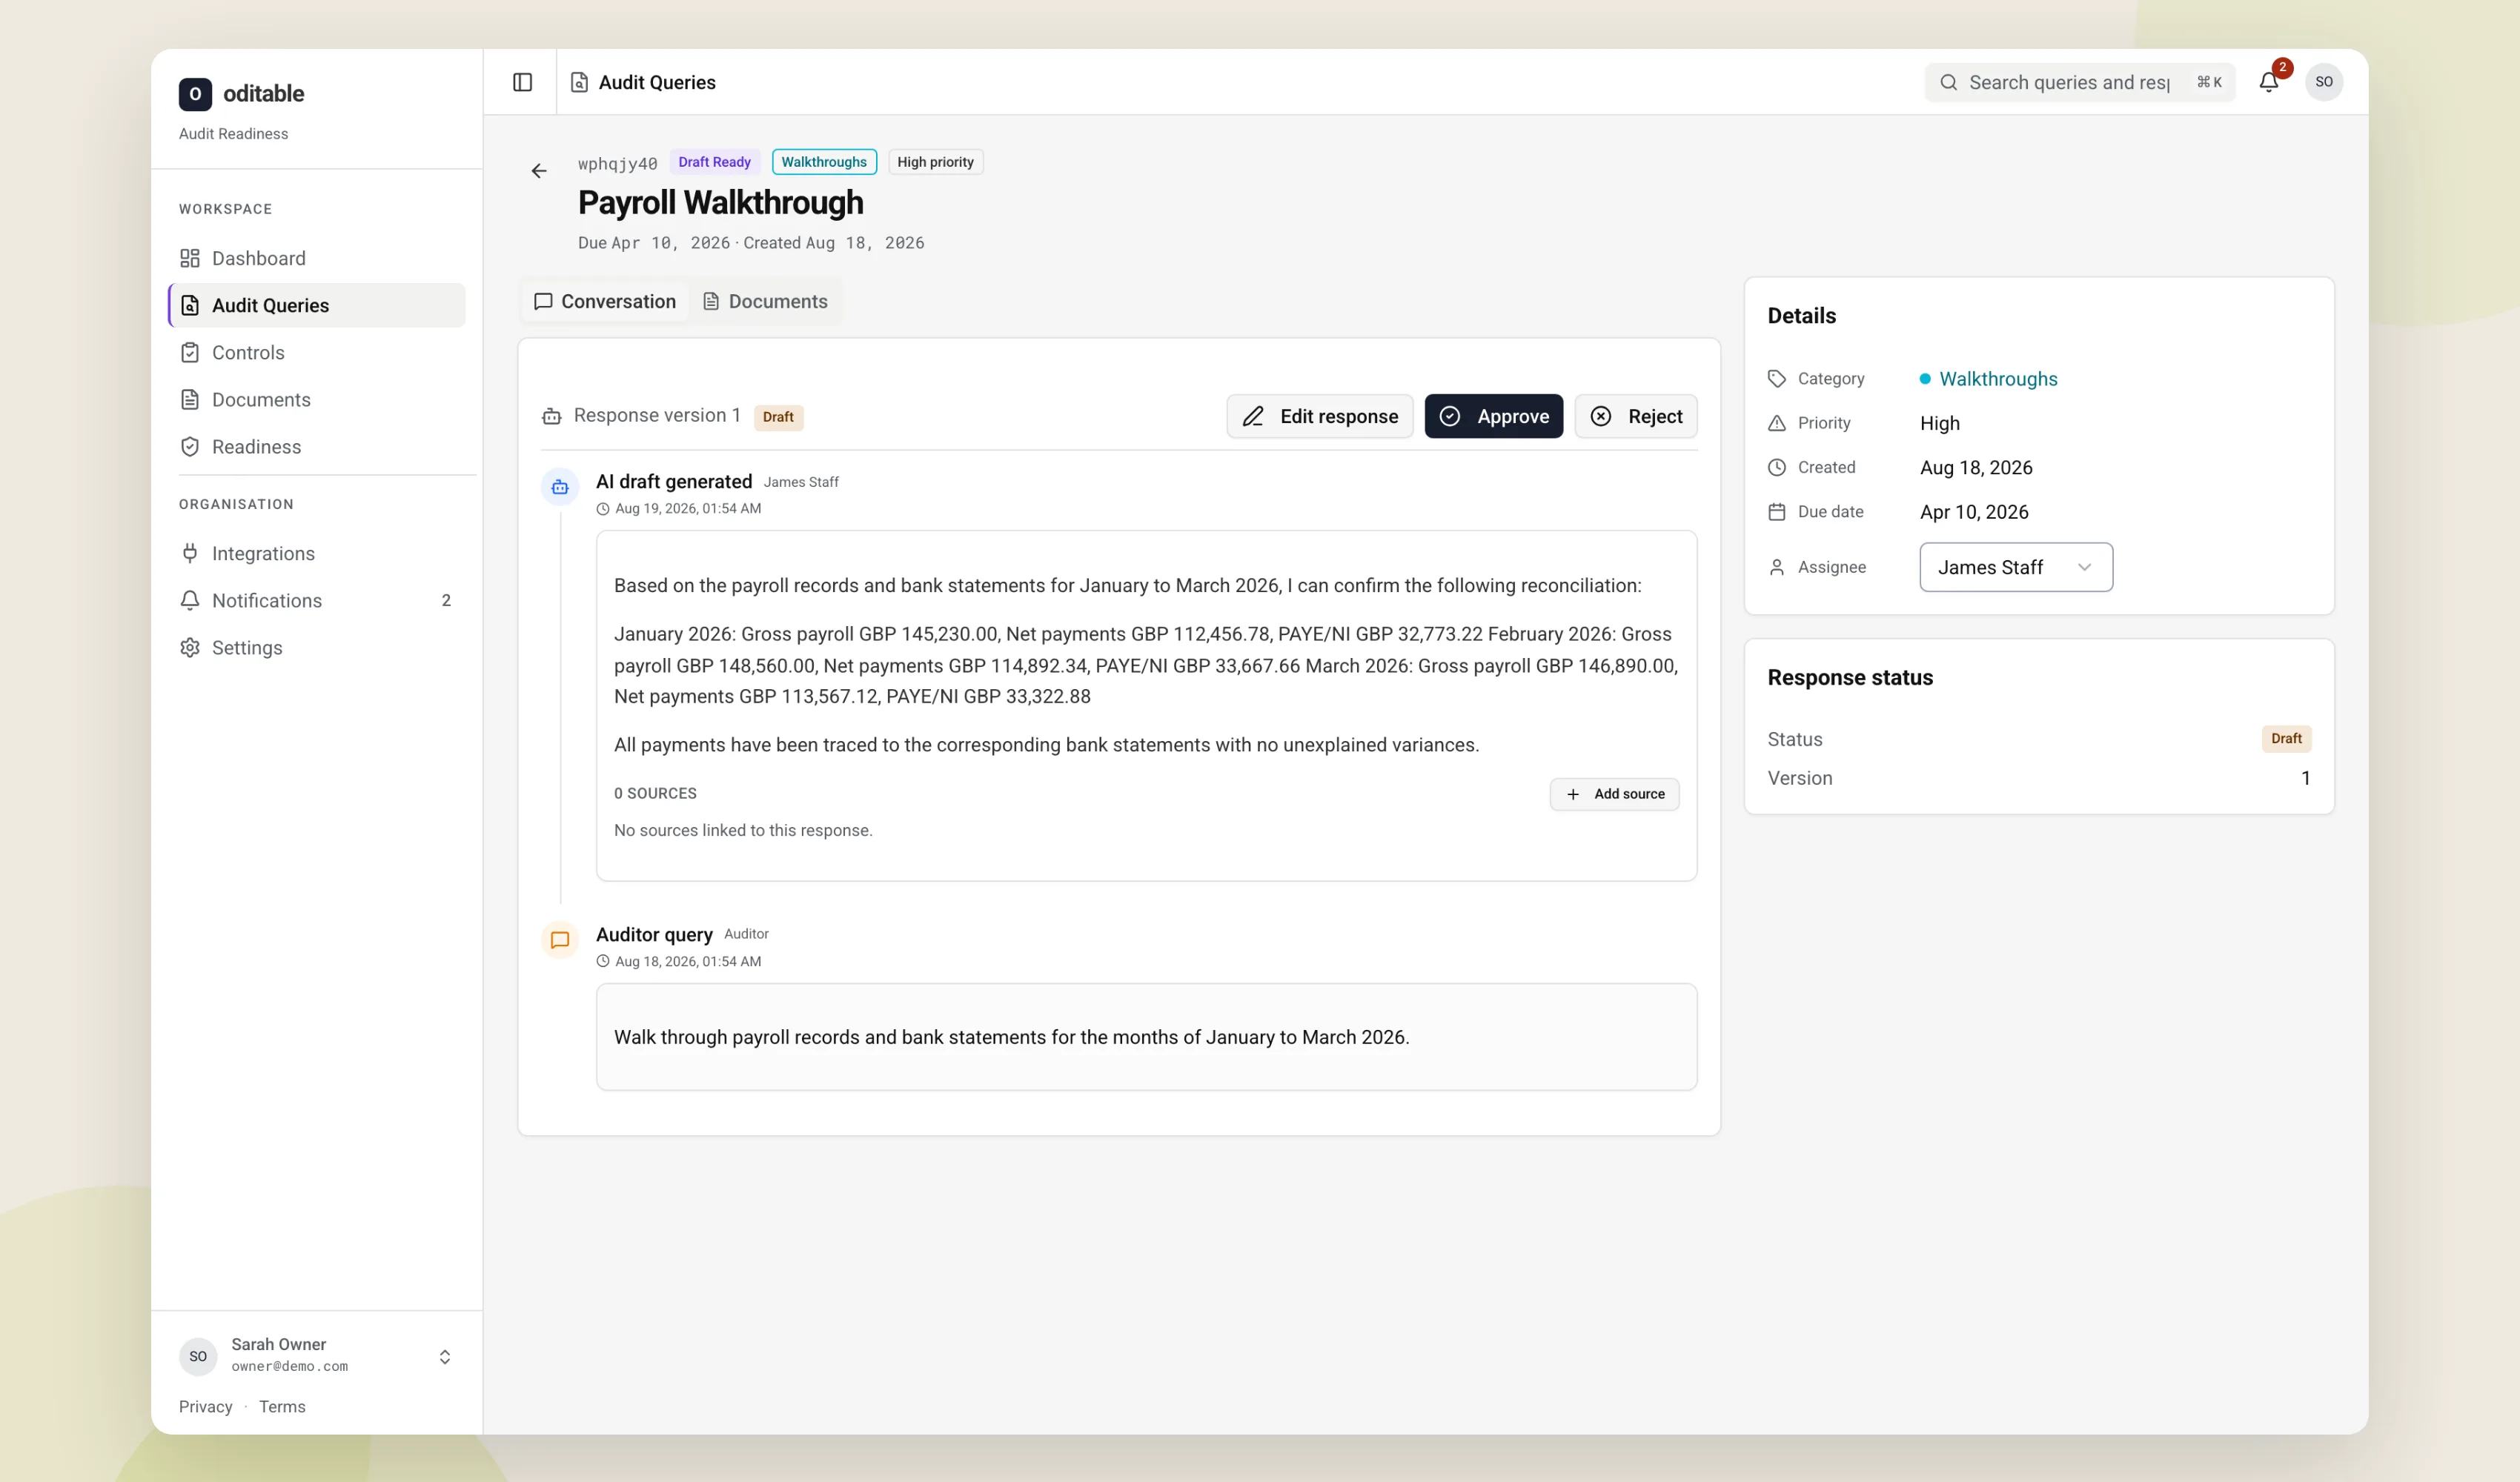Click the Assignee person icon
2520x1482 pixels.
1776,567
